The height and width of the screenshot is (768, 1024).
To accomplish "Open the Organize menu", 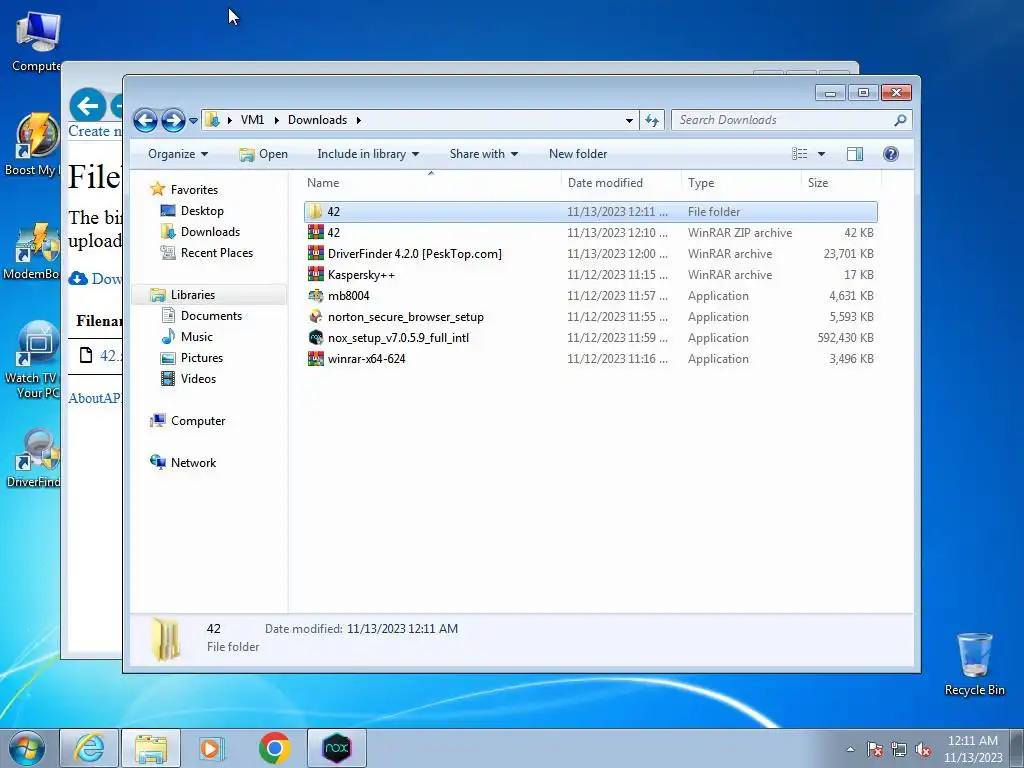I will tap(178, 154).
